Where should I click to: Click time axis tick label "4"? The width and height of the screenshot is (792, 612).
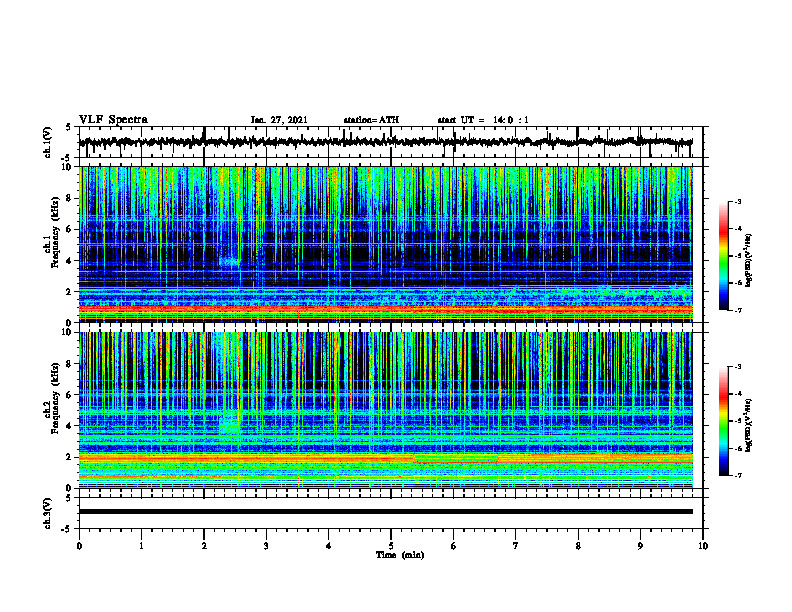[x=329, y=546]
